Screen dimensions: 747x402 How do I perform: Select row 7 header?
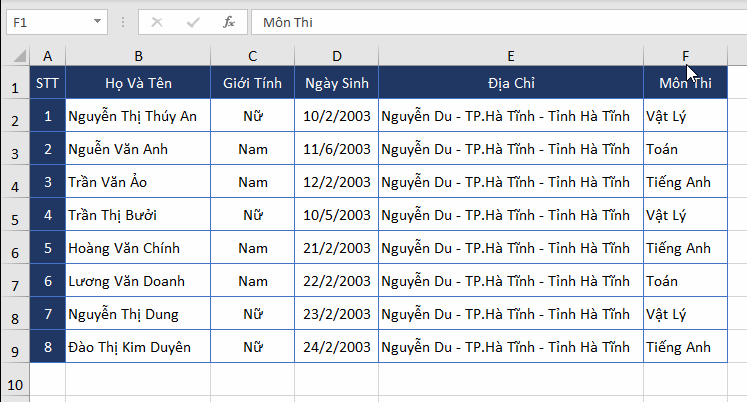coord(15,281)
